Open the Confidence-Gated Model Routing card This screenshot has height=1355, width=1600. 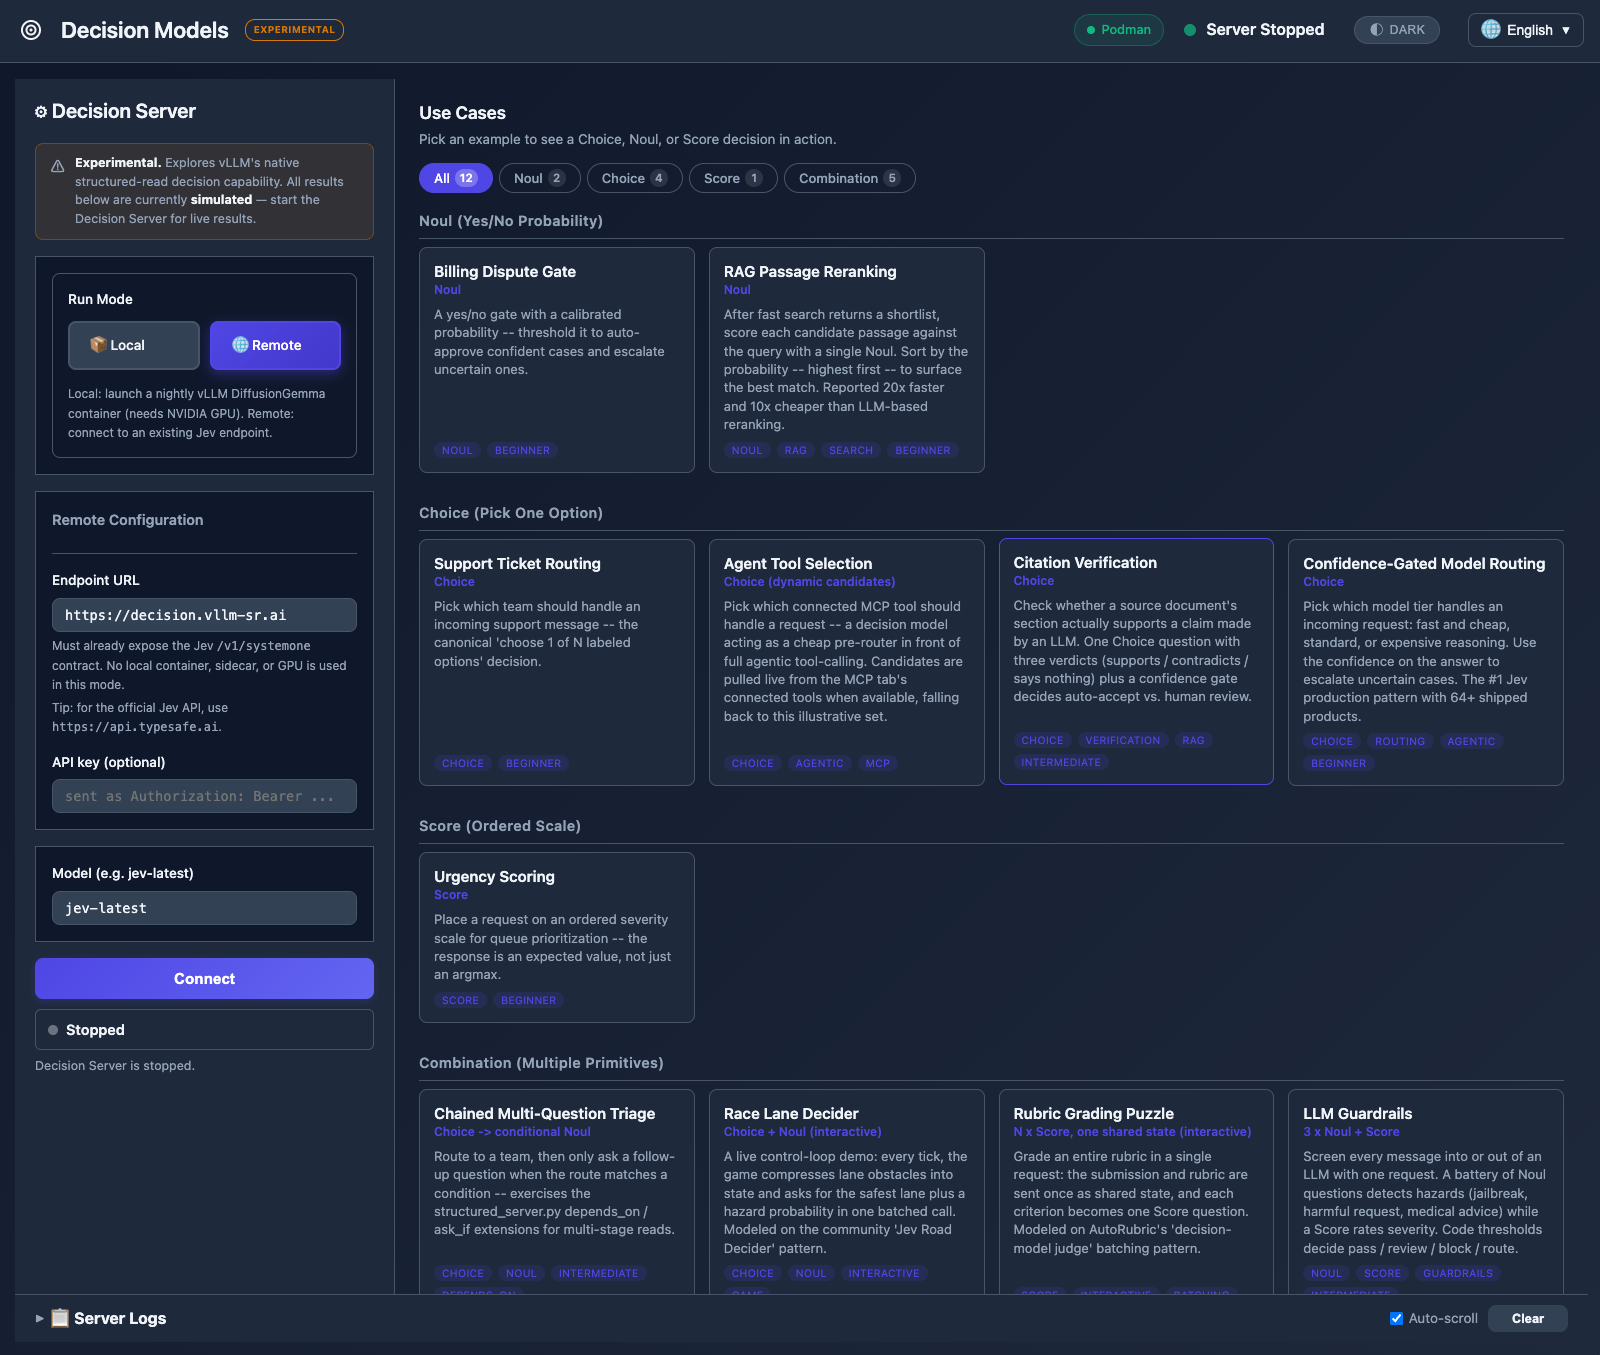click(1426, 663)
